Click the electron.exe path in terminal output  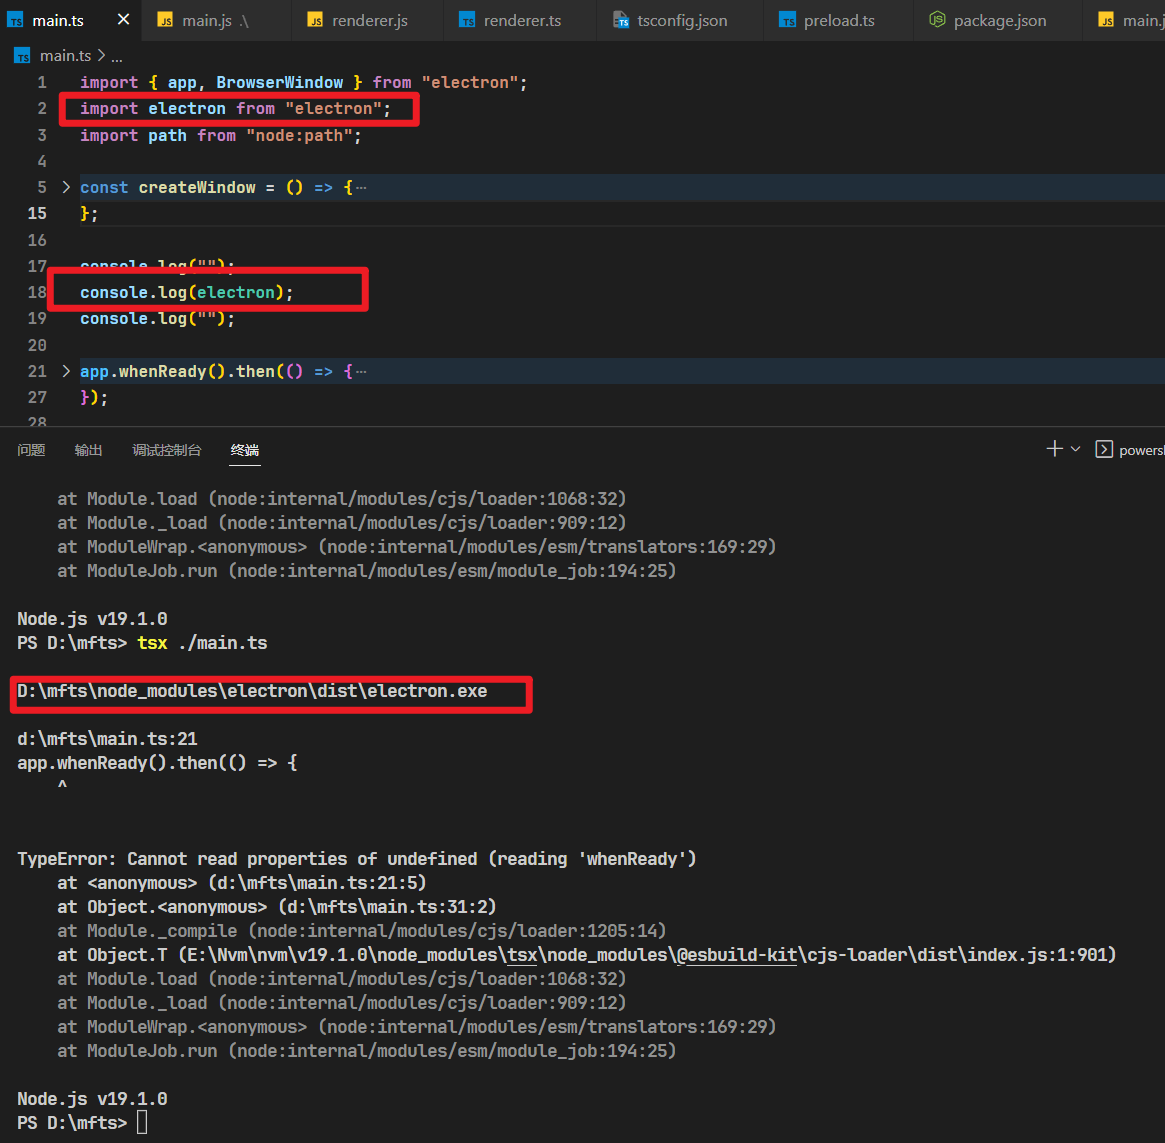tap(252, 691)
